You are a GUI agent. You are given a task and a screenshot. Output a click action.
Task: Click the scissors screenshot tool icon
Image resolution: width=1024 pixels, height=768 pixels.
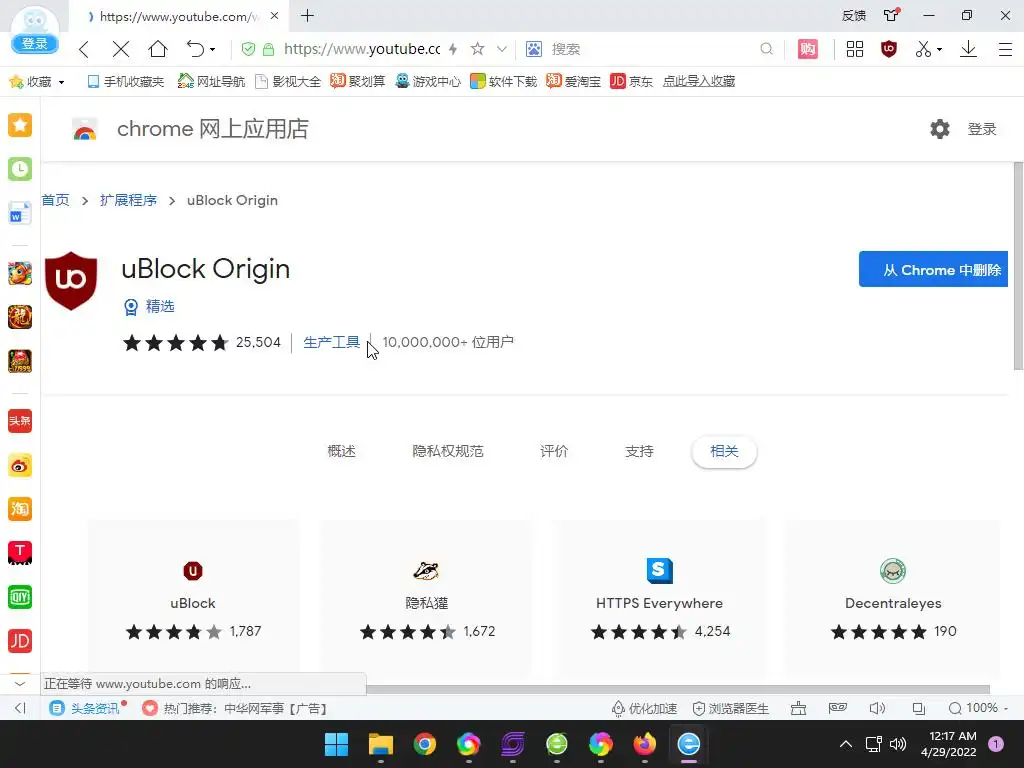pyautogui.click(x=923, y=49)
